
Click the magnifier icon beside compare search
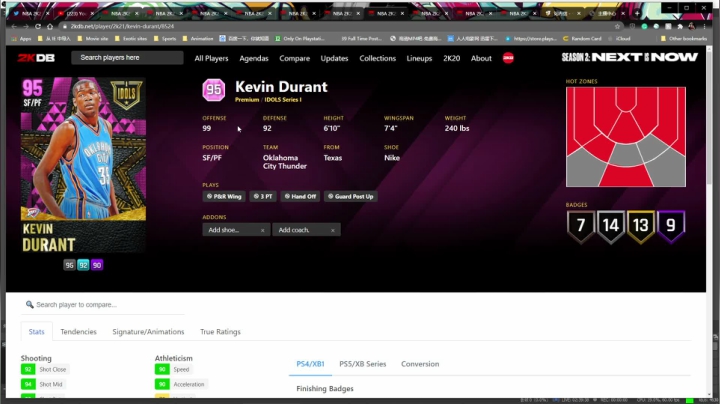coord(29,304)
